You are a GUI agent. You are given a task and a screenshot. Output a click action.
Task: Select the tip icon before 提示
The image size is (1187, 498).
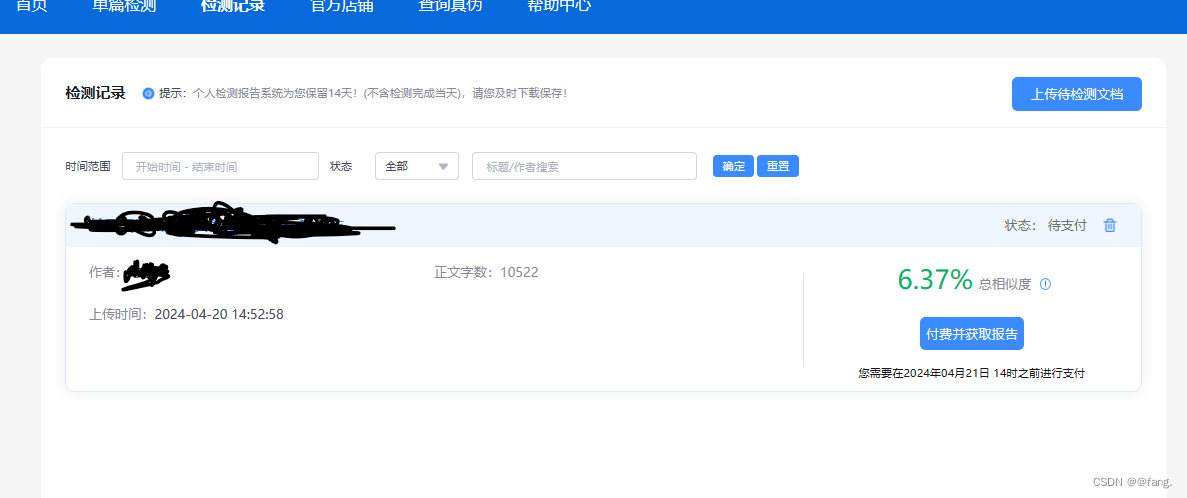coord(148,94)
